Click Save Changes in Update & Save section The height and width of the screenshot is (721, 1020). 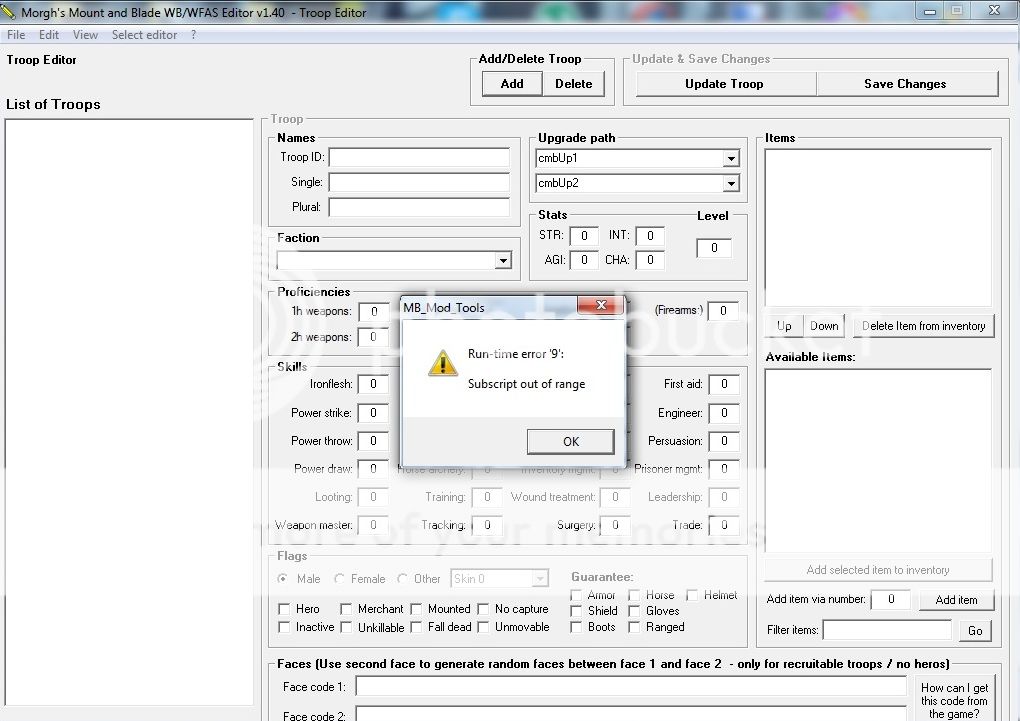click(905, 83)
